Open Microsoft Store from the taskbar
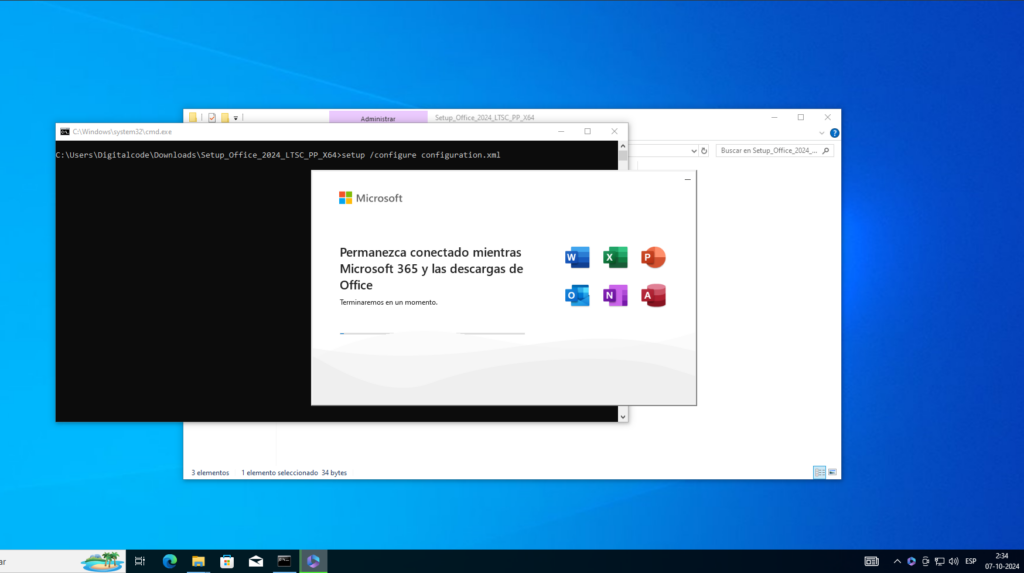 point(227,561)
